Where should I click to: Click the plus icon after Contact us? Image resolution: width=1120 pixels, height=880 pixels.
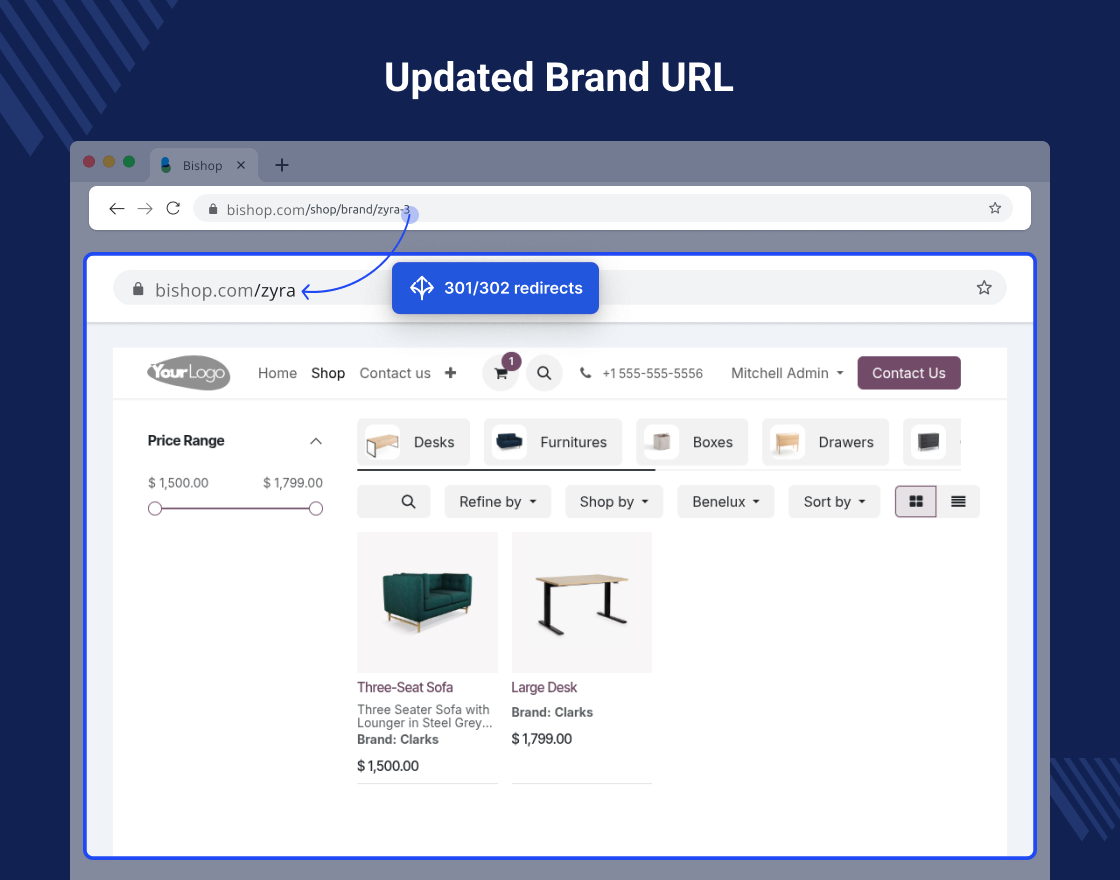450,373
